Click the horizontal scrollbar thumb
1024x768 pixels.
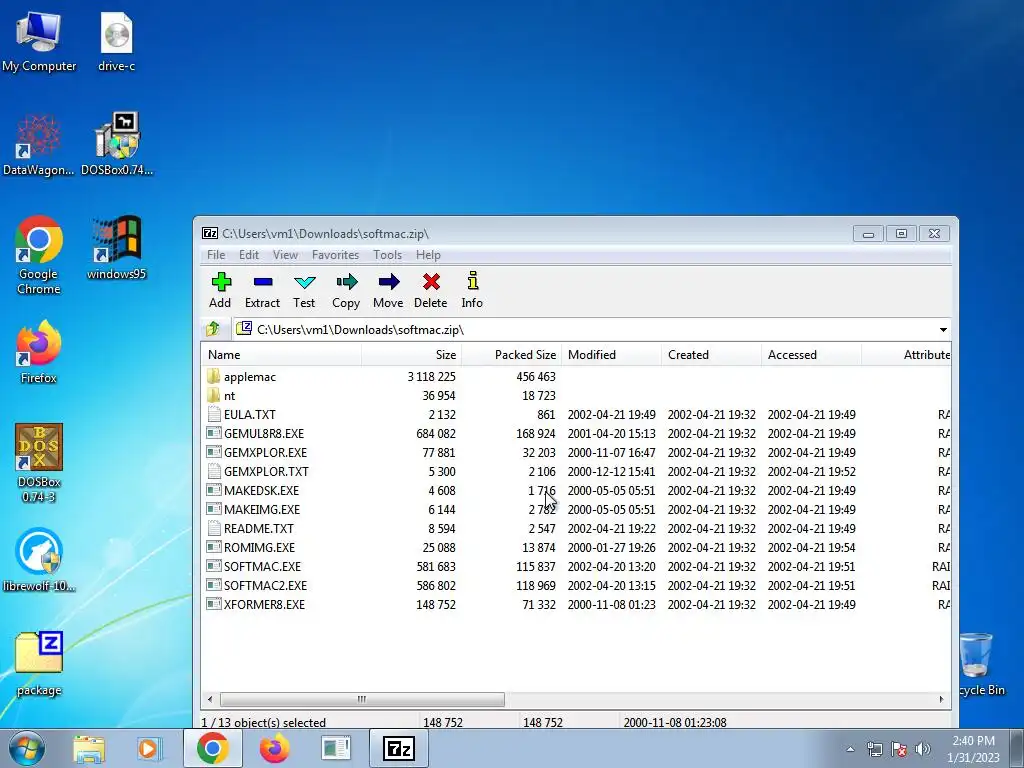[362, 699]
